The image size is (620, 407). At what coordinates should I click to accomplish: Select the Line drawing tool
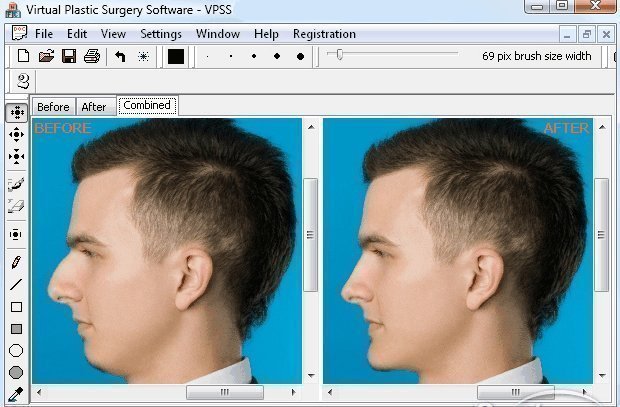[x=16, y=285]
